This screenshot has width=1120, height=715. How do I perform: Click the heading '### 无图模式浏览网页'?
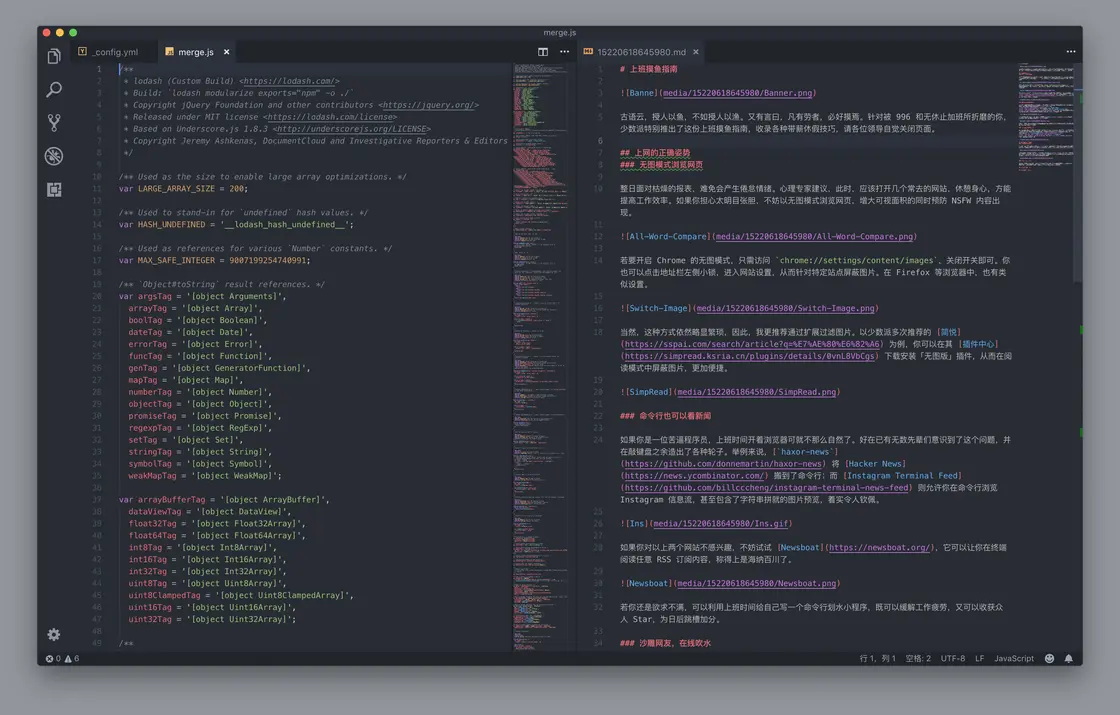click(661, 165)
